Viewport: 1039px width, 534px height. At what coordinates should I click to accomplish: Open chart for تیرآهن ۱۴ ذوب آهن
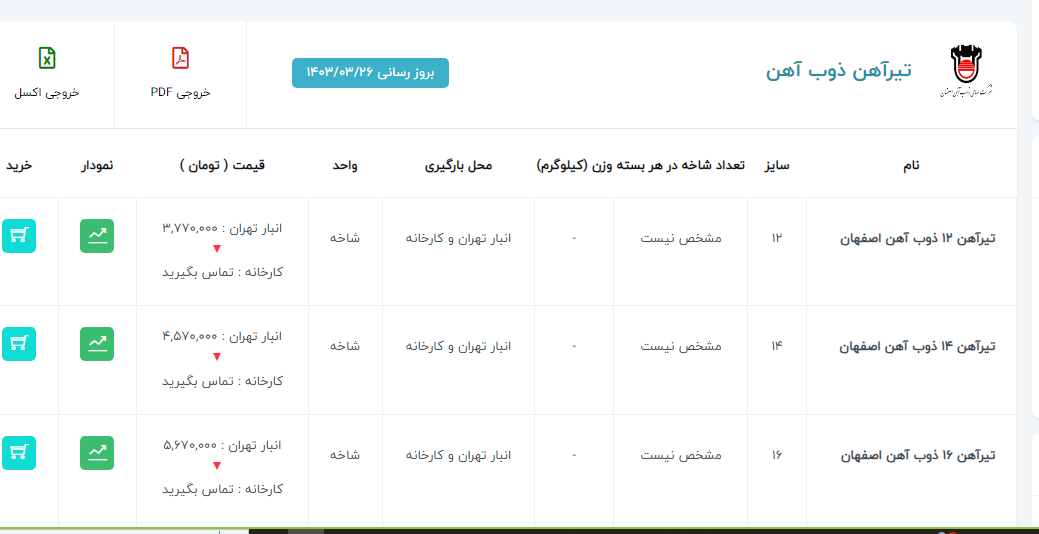point(97,344)
